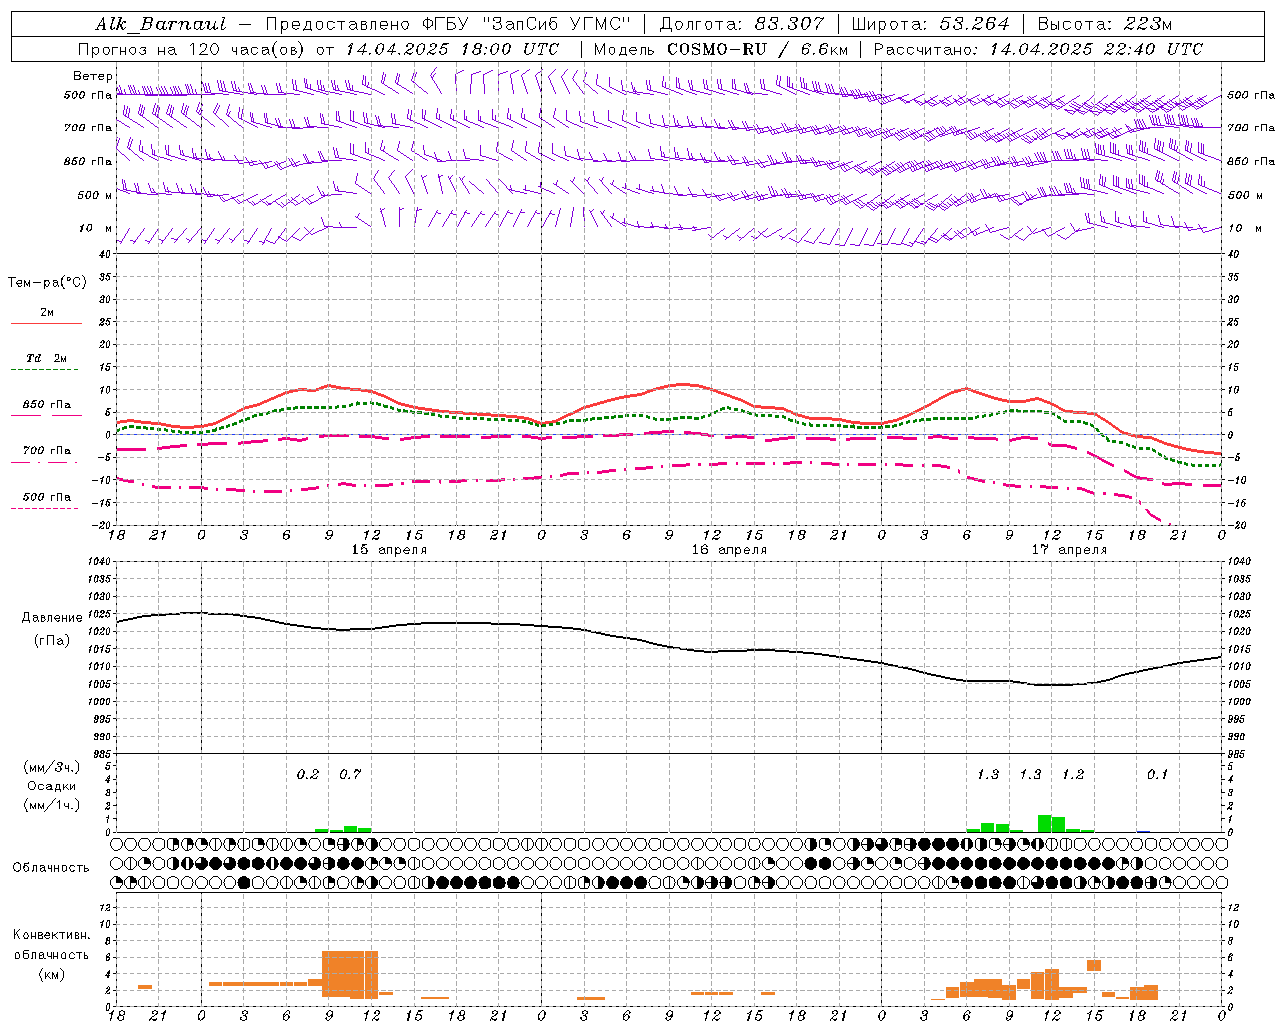Image resolution: width=1280 pixels, height=1024 pixels.
Task: Click the left '700 гПа' label in the wind panel
Action: (88, 128)
